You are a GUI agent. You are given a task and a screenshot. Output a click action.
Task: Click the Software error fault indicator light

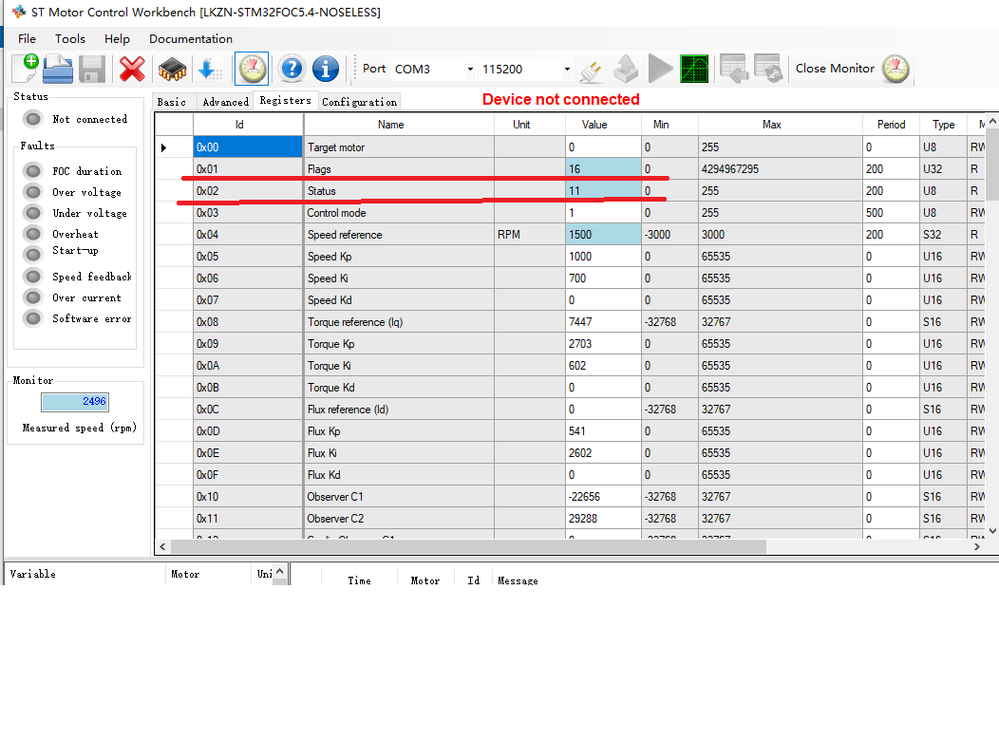32,318
